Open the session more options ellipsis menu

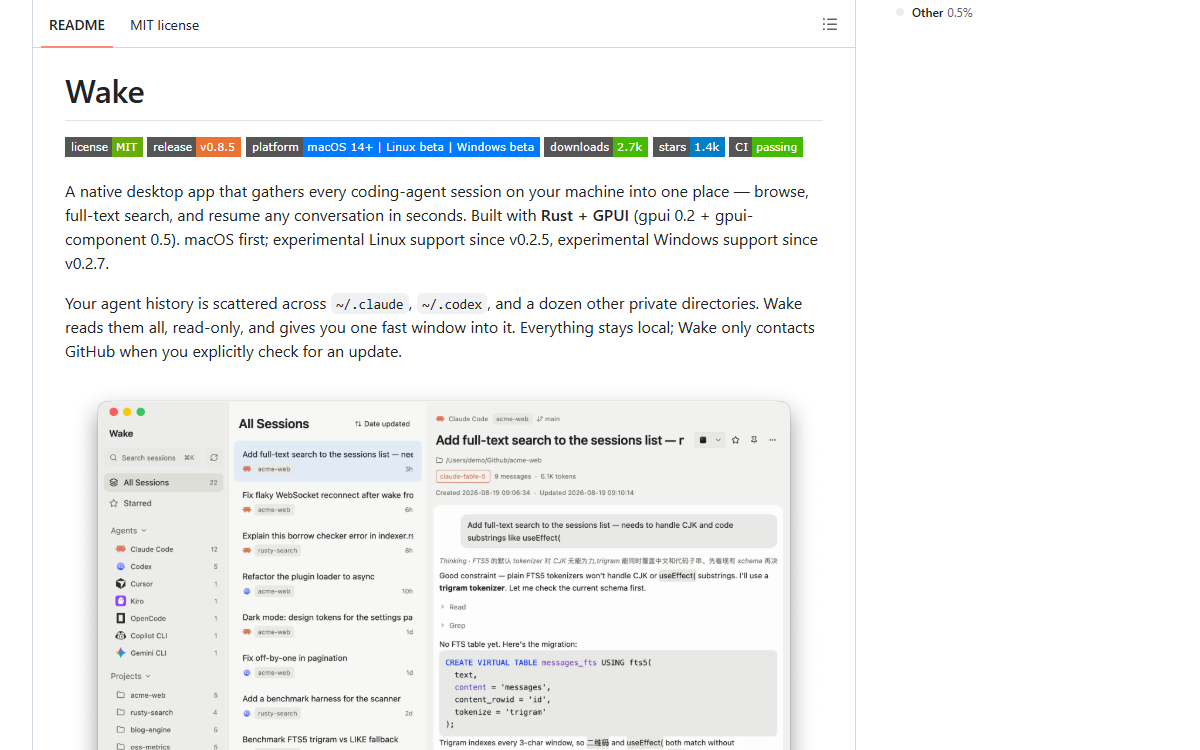771,440
